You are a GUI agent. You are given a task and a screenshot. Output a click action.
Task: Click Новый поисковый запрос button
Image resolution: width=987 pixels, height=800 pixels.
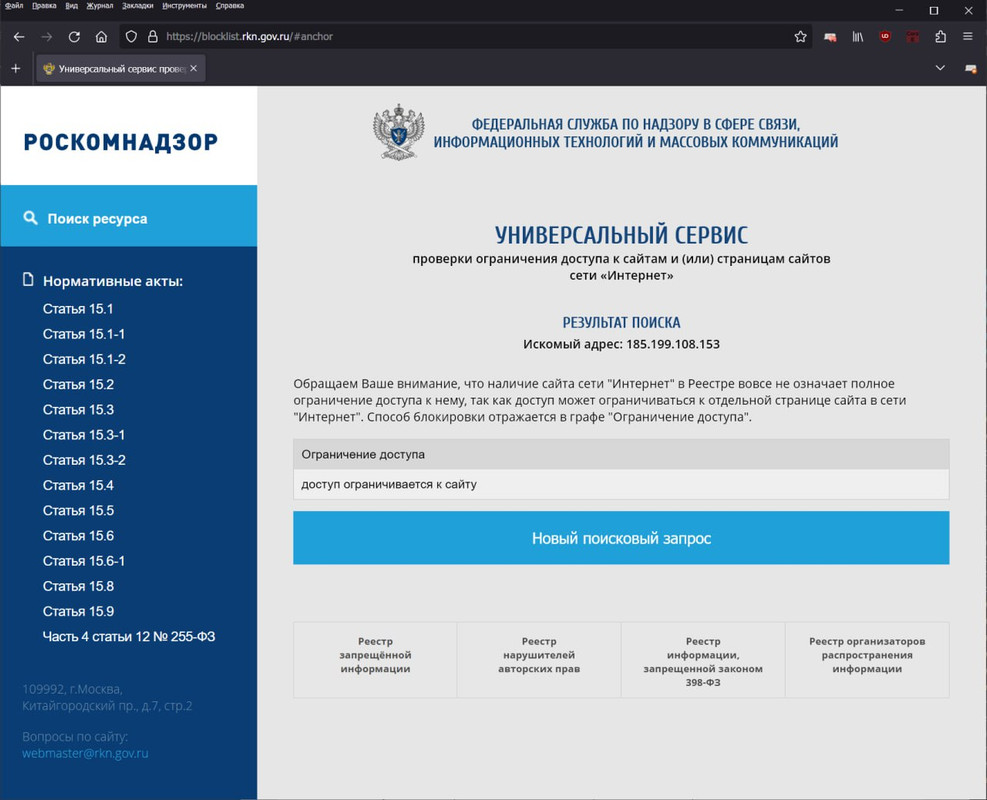(x=621, y=538)
